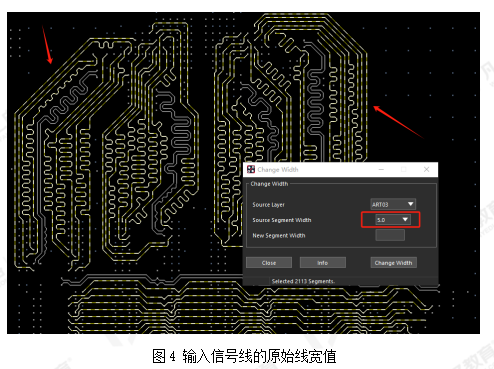Click the Close button in dialog
Image resolution: width=494 pixels, height=369 pixels.
pyautogui.click(x=269, y=263)
